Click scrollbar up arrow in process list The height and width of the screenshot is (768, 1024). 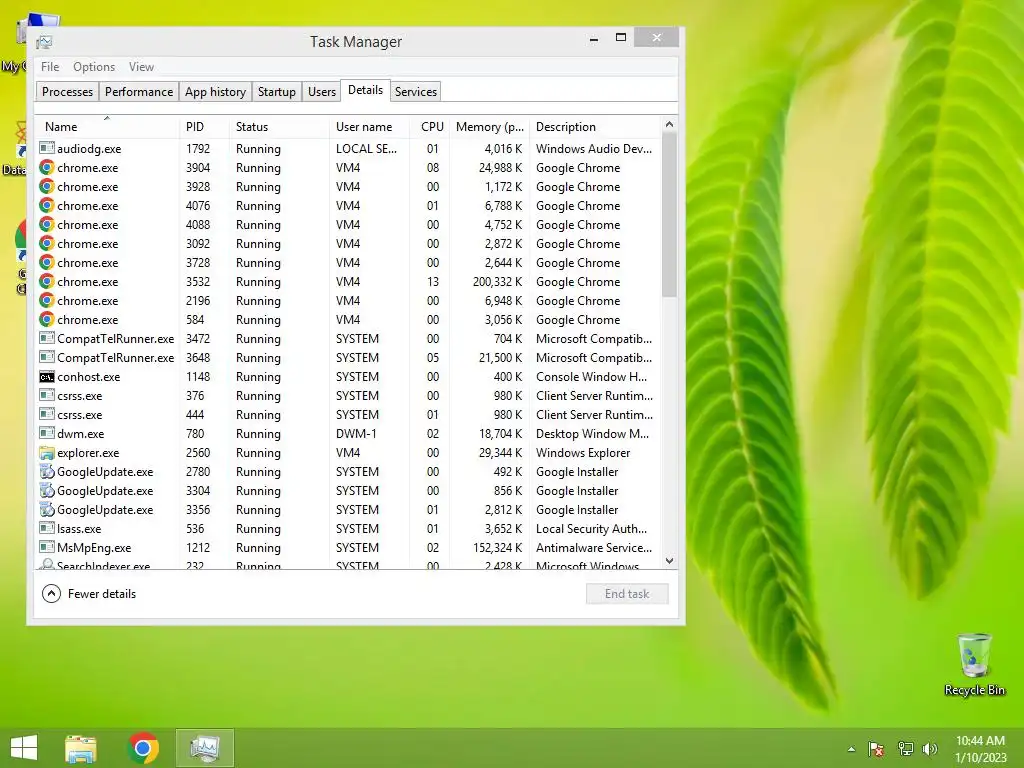point(669,124)
